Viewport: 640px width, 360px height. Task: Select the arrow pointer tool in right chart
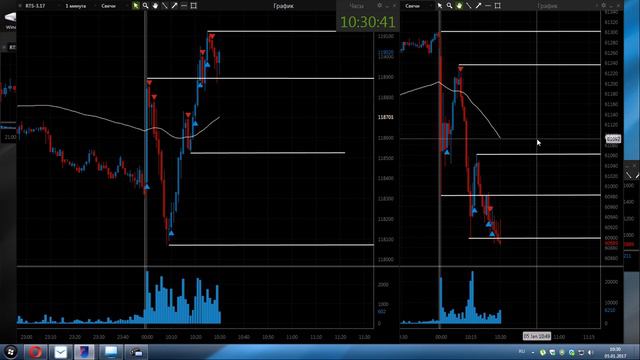point(440,6)
